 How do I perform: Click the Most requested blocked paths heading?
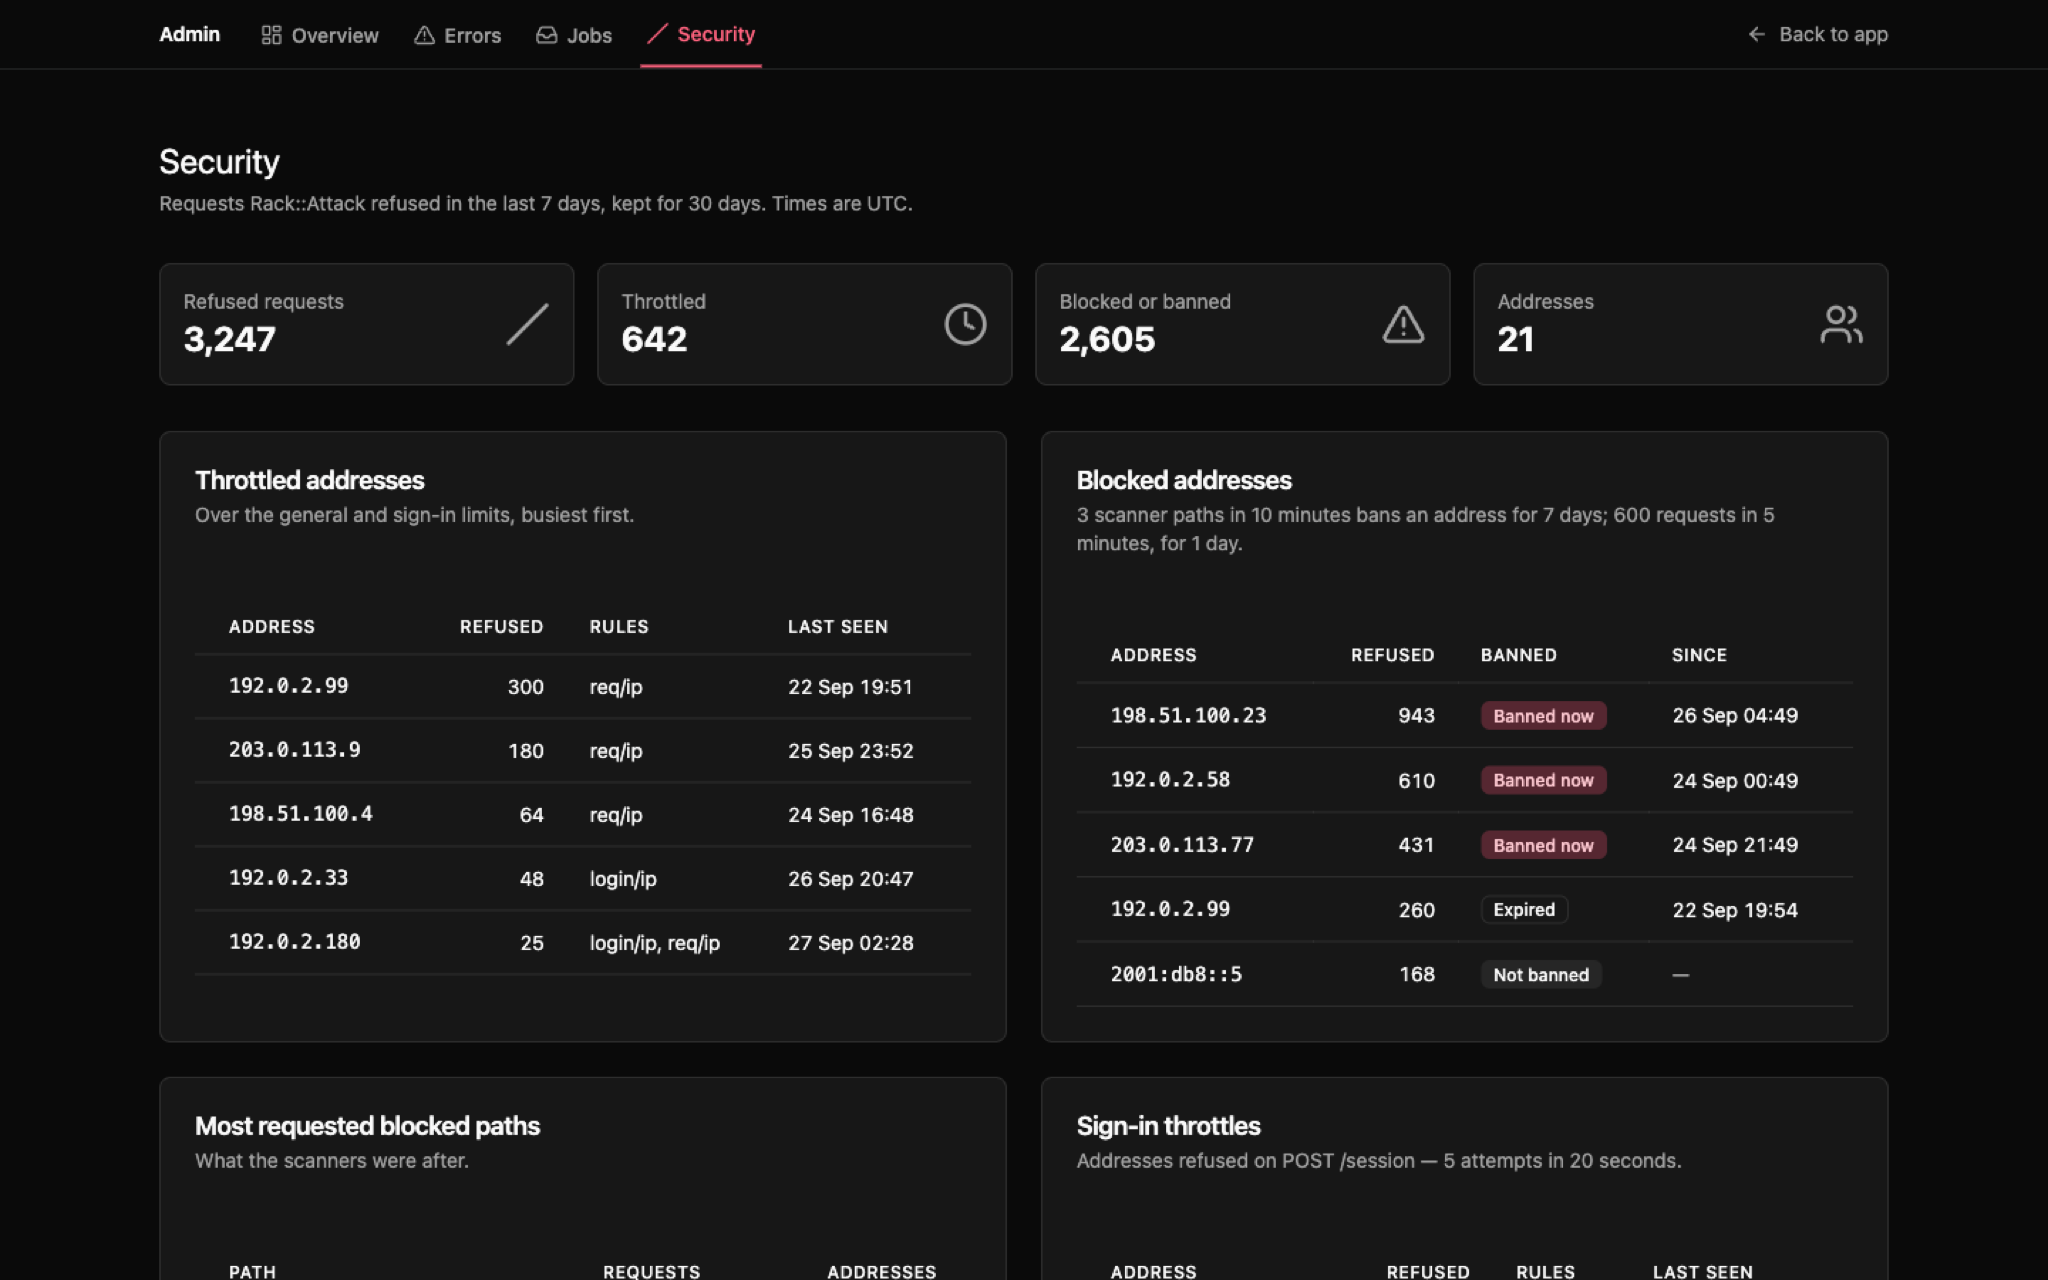(x=367, y=1127)
